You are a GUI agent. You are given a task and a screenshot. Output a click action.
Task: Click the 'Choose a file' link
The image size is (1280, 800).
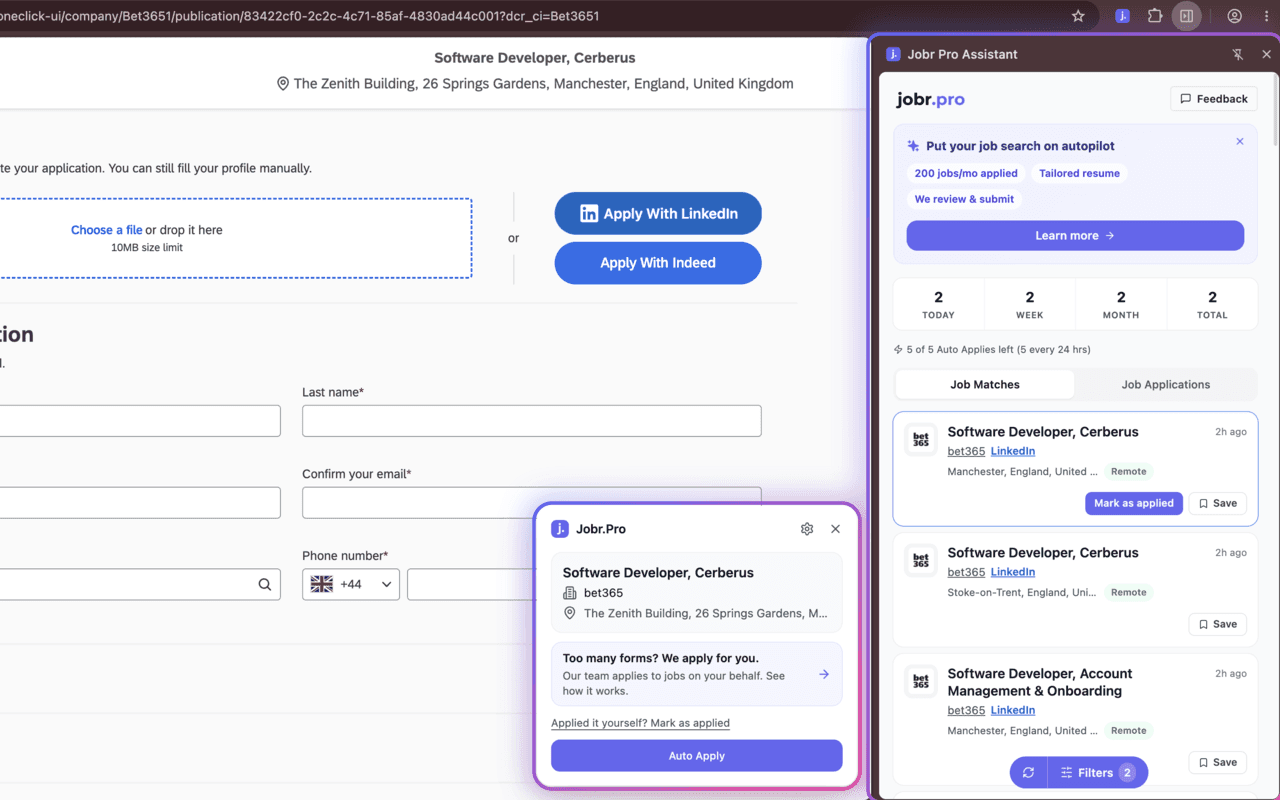(x=106, y=230)
